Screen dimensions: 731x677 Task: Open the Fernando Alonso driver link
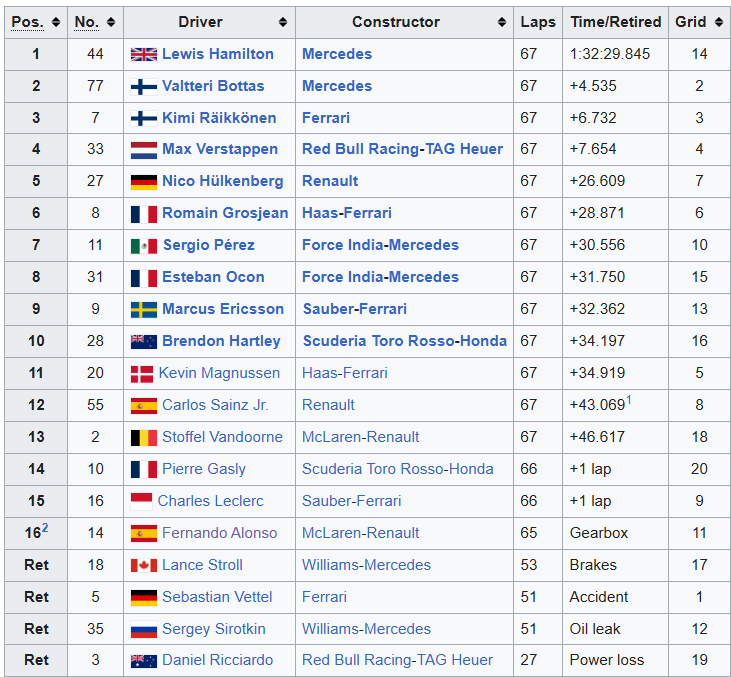pos(220,532)
